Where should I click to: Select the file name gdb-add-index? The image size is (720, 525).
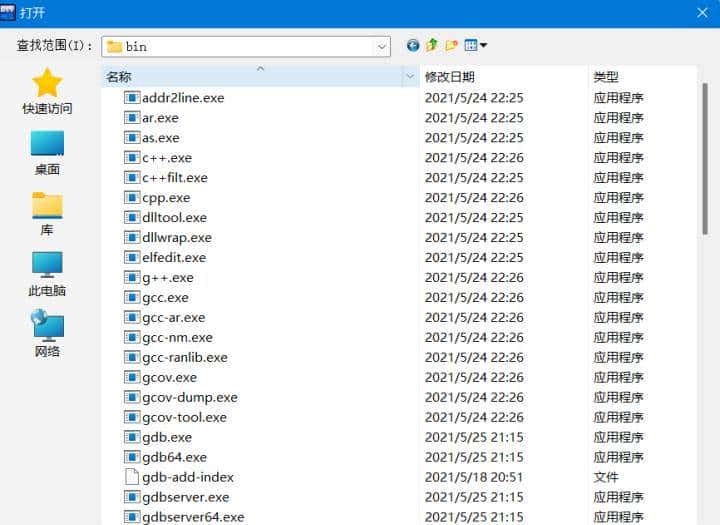coord(188,477)
